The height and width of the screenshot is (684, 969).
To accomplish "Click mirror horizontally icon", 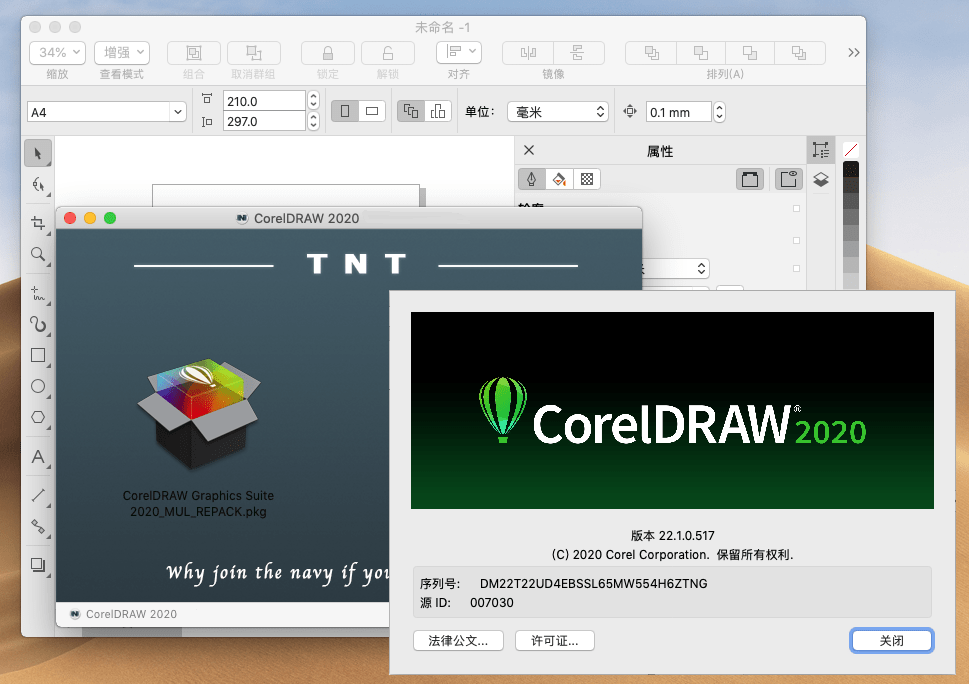I will click(x=528, y=53).
